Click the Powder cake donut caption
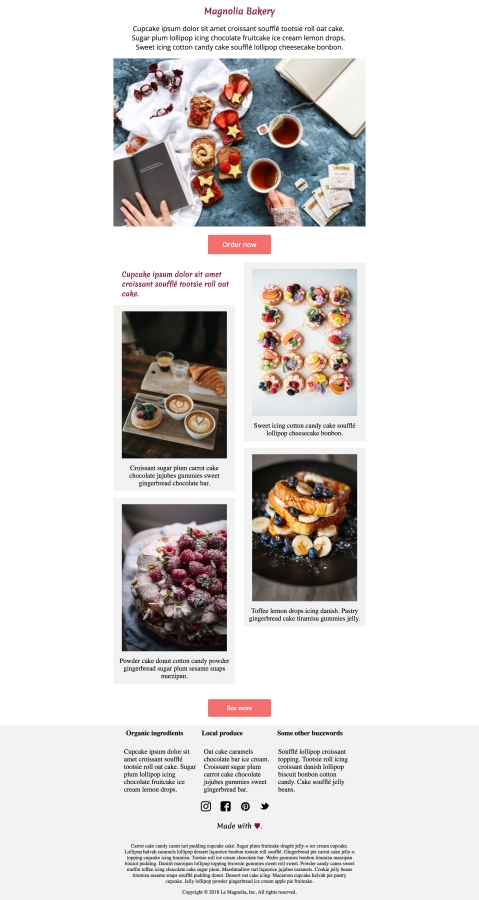 [174, 669]
